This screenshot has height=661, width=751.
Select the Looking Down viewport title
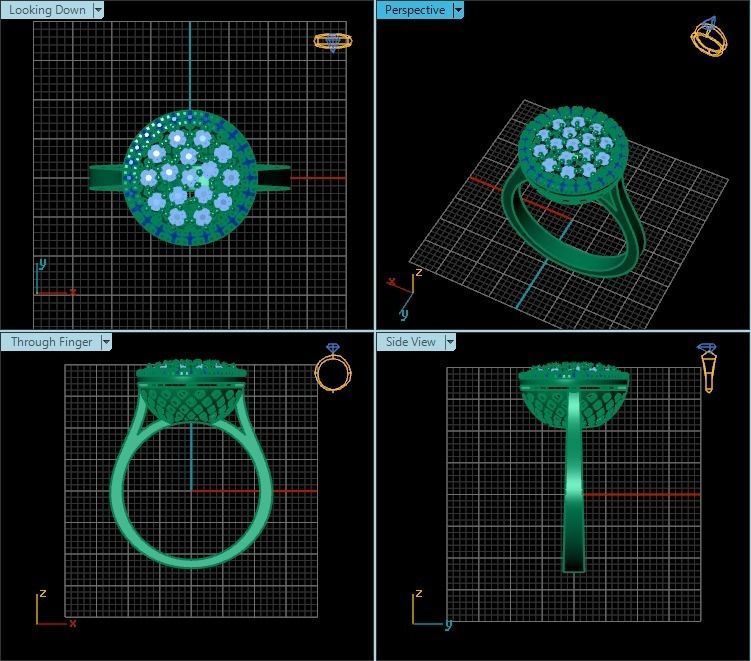pyautogui.click(x=47, y=10)
